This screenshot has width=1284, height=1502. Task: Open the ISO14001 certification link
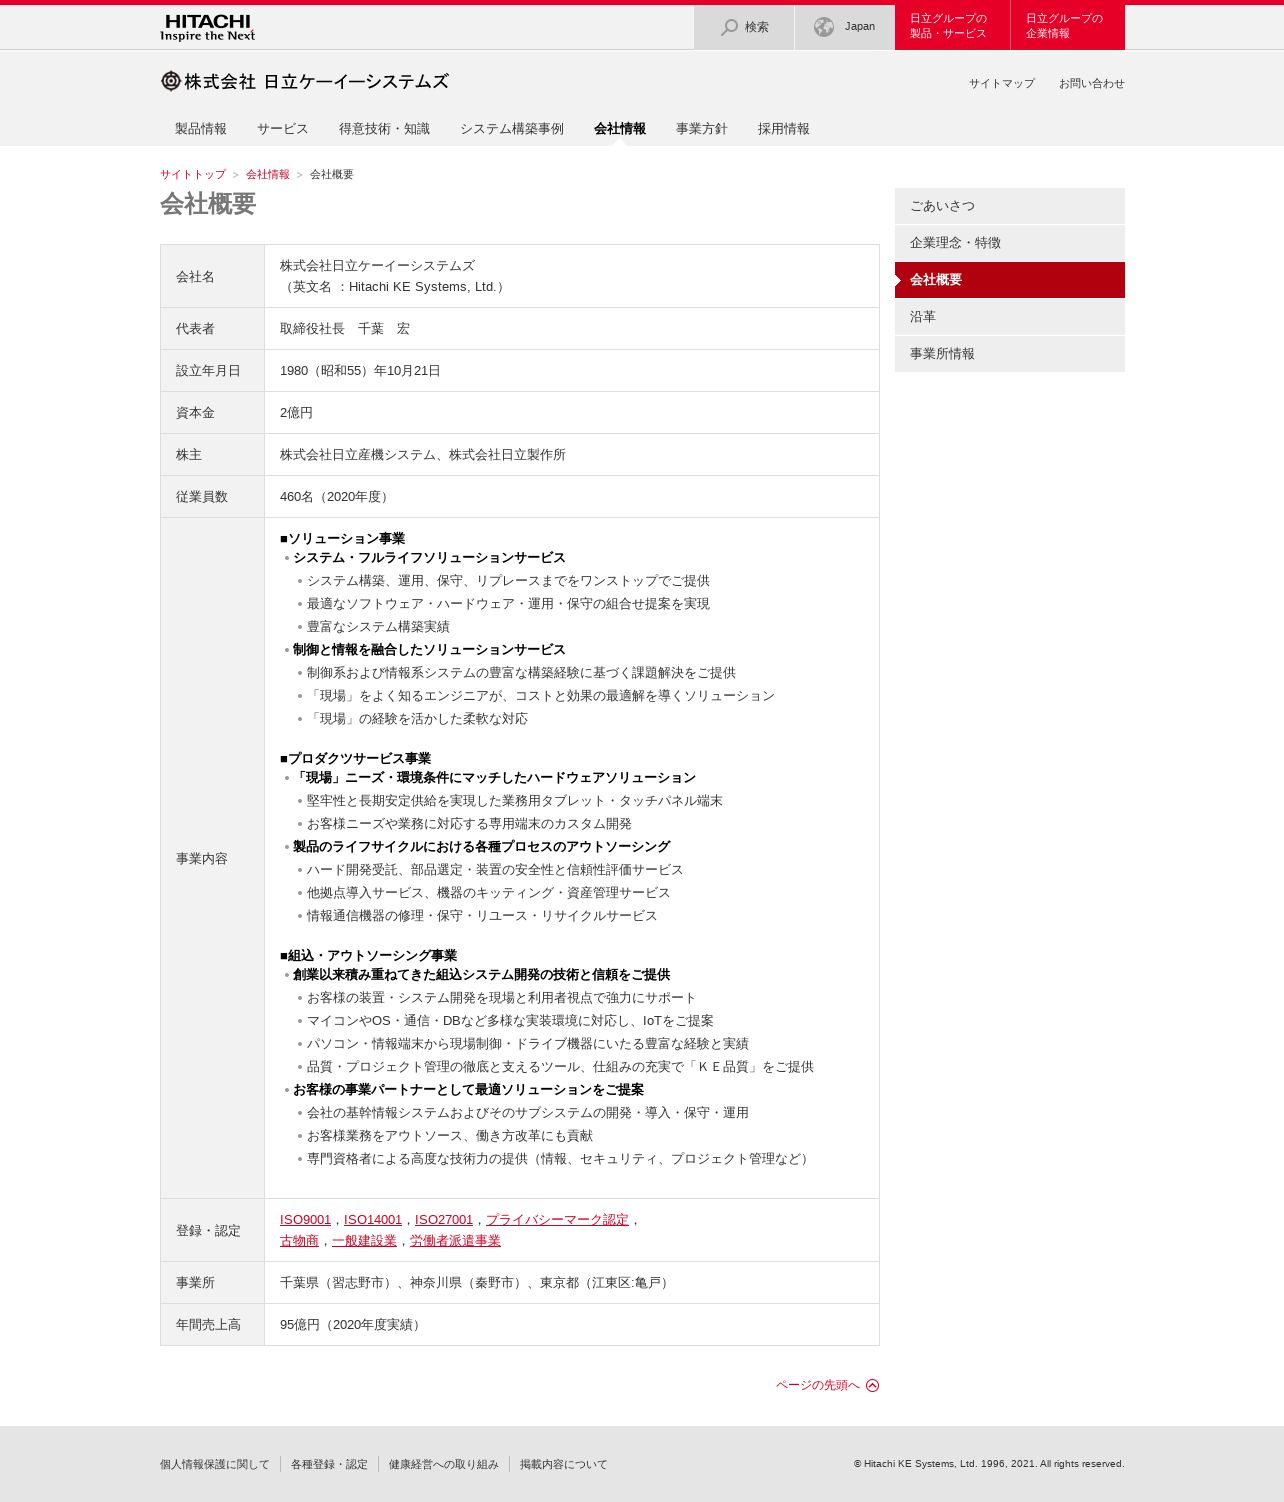tap(373, 1220)
